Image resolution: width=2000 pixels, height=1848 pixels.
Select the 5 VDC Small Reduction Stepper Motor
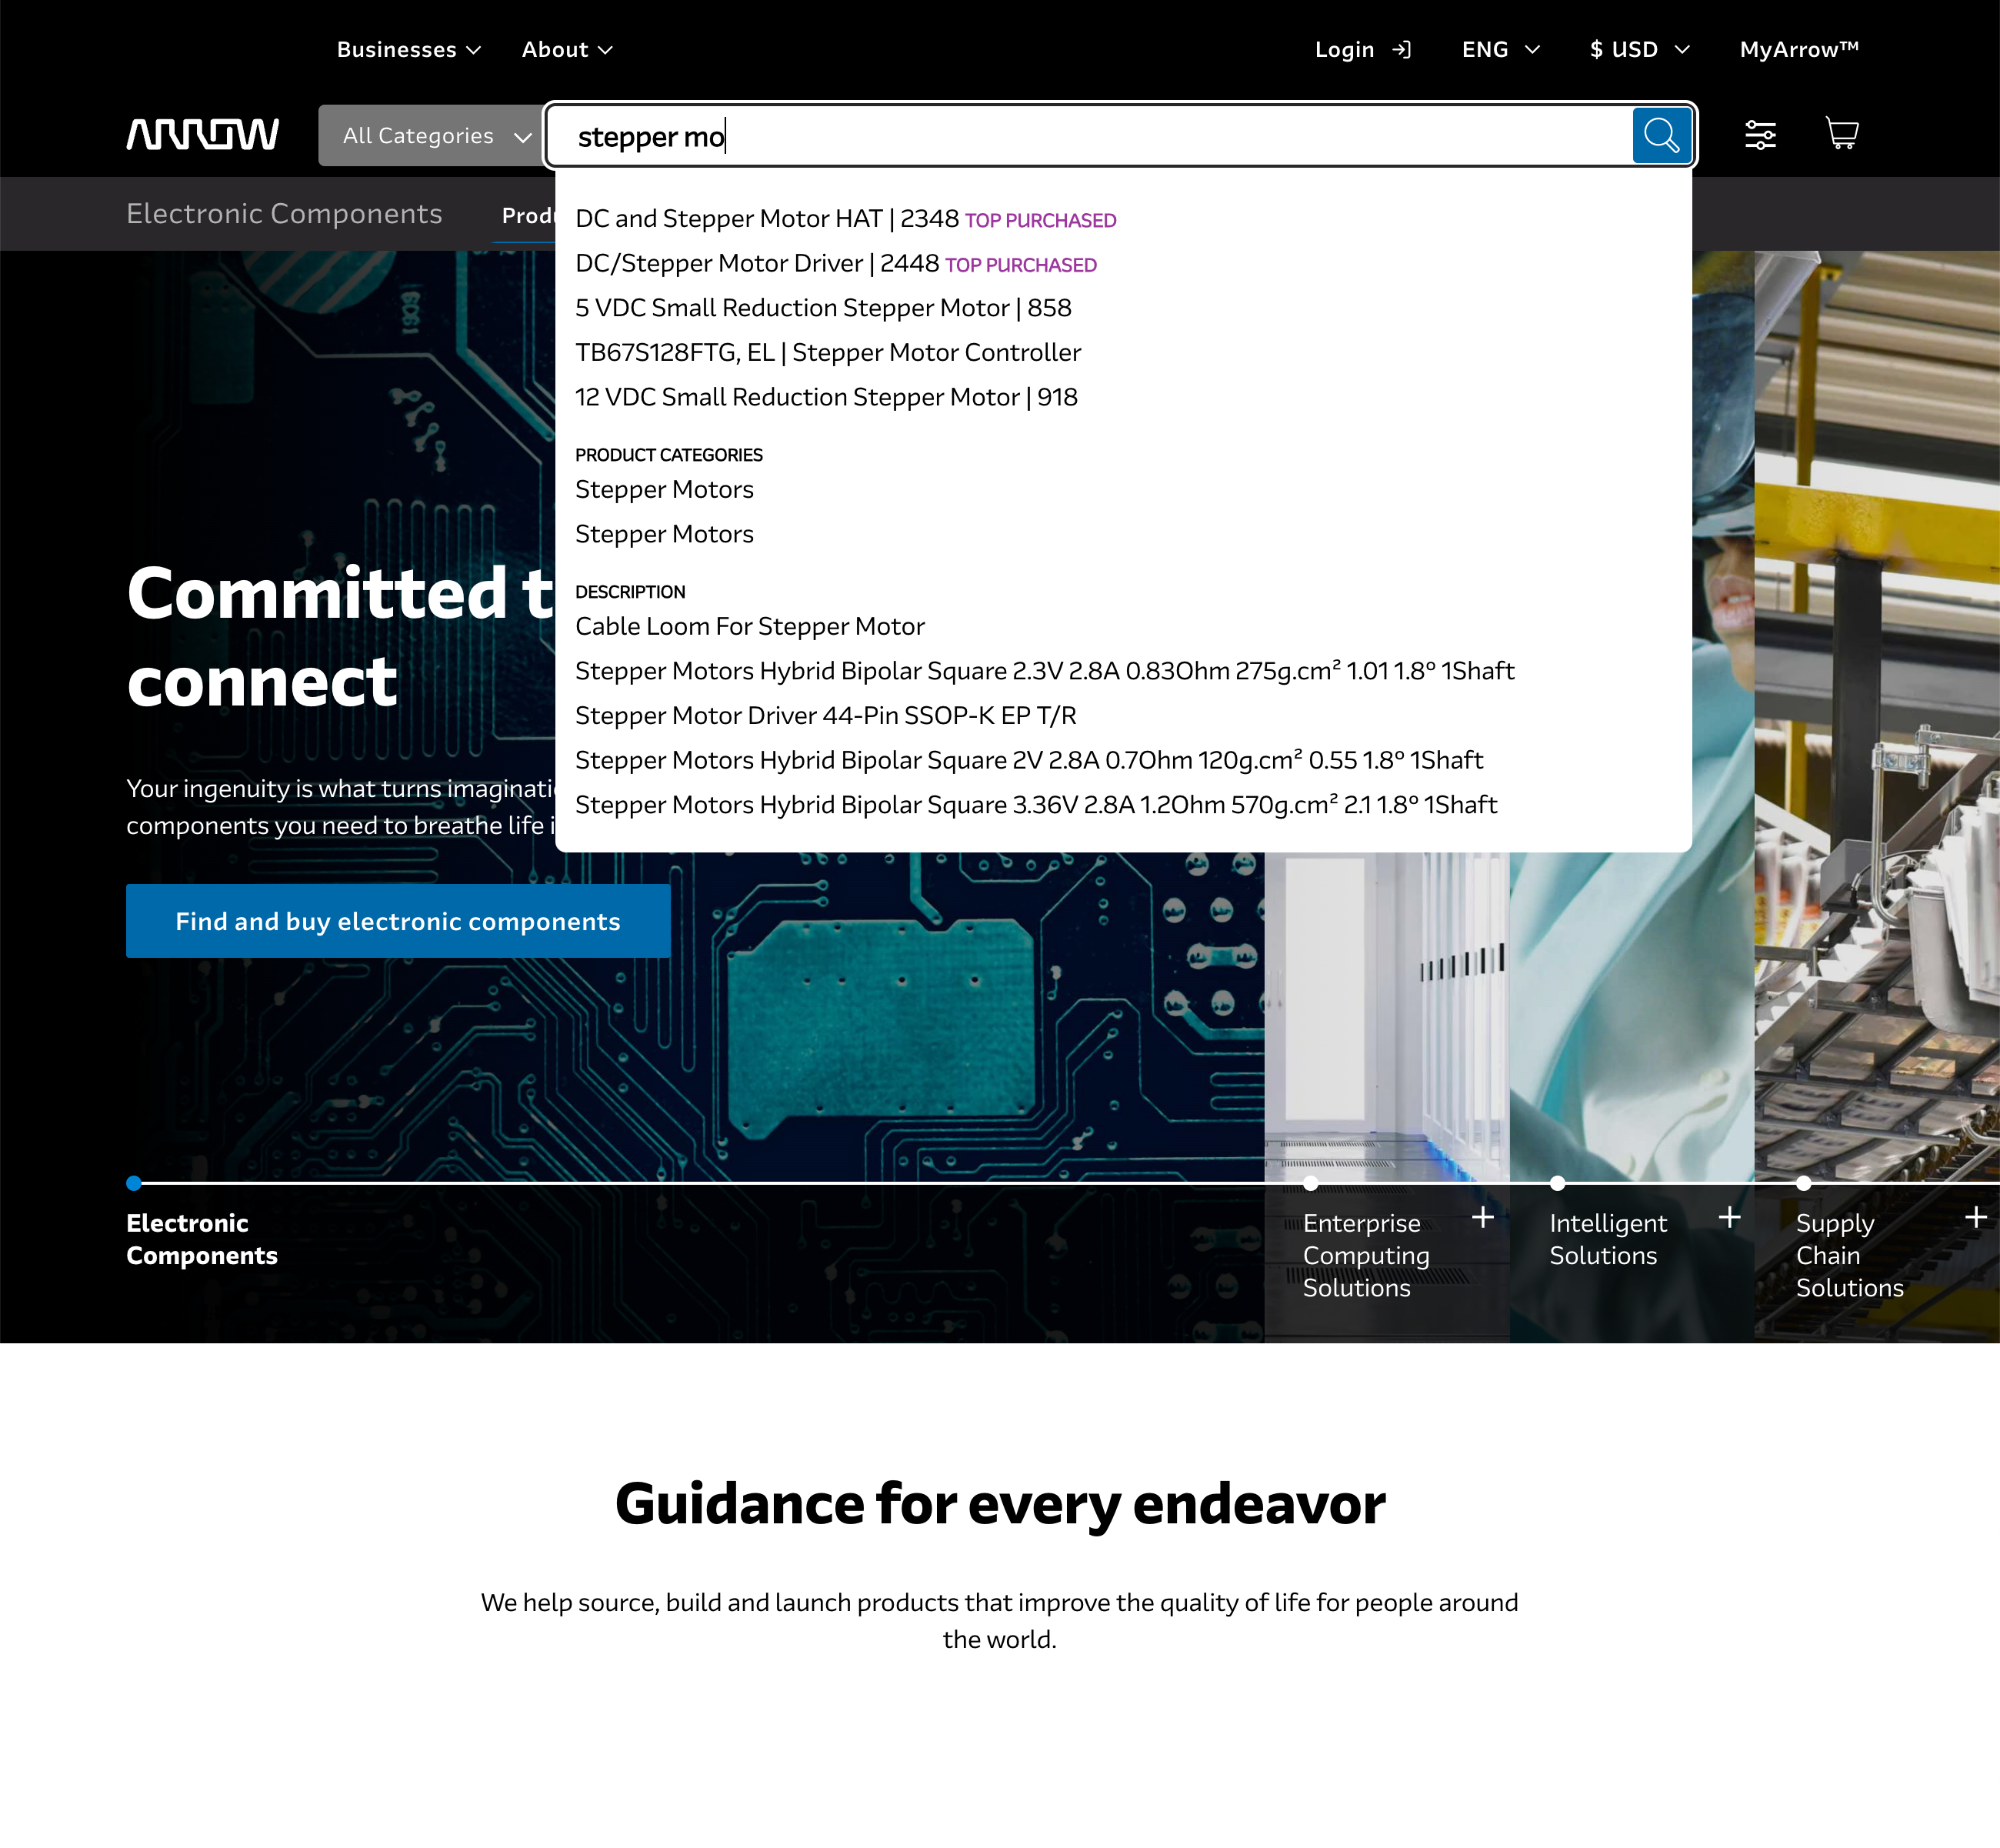click(x=823, y=308)
